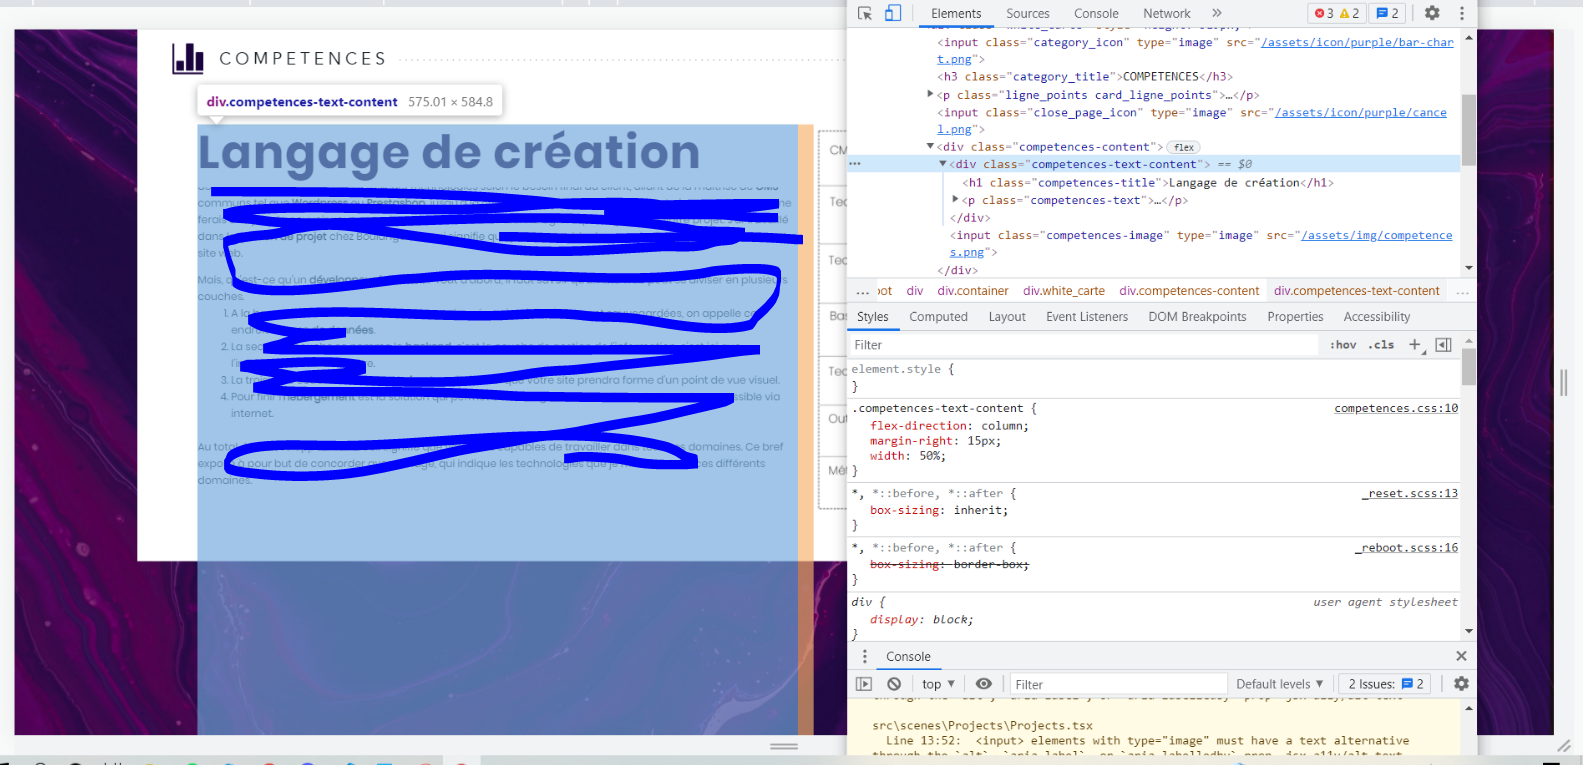Open the console drawer kebab menu

[865, 656]
